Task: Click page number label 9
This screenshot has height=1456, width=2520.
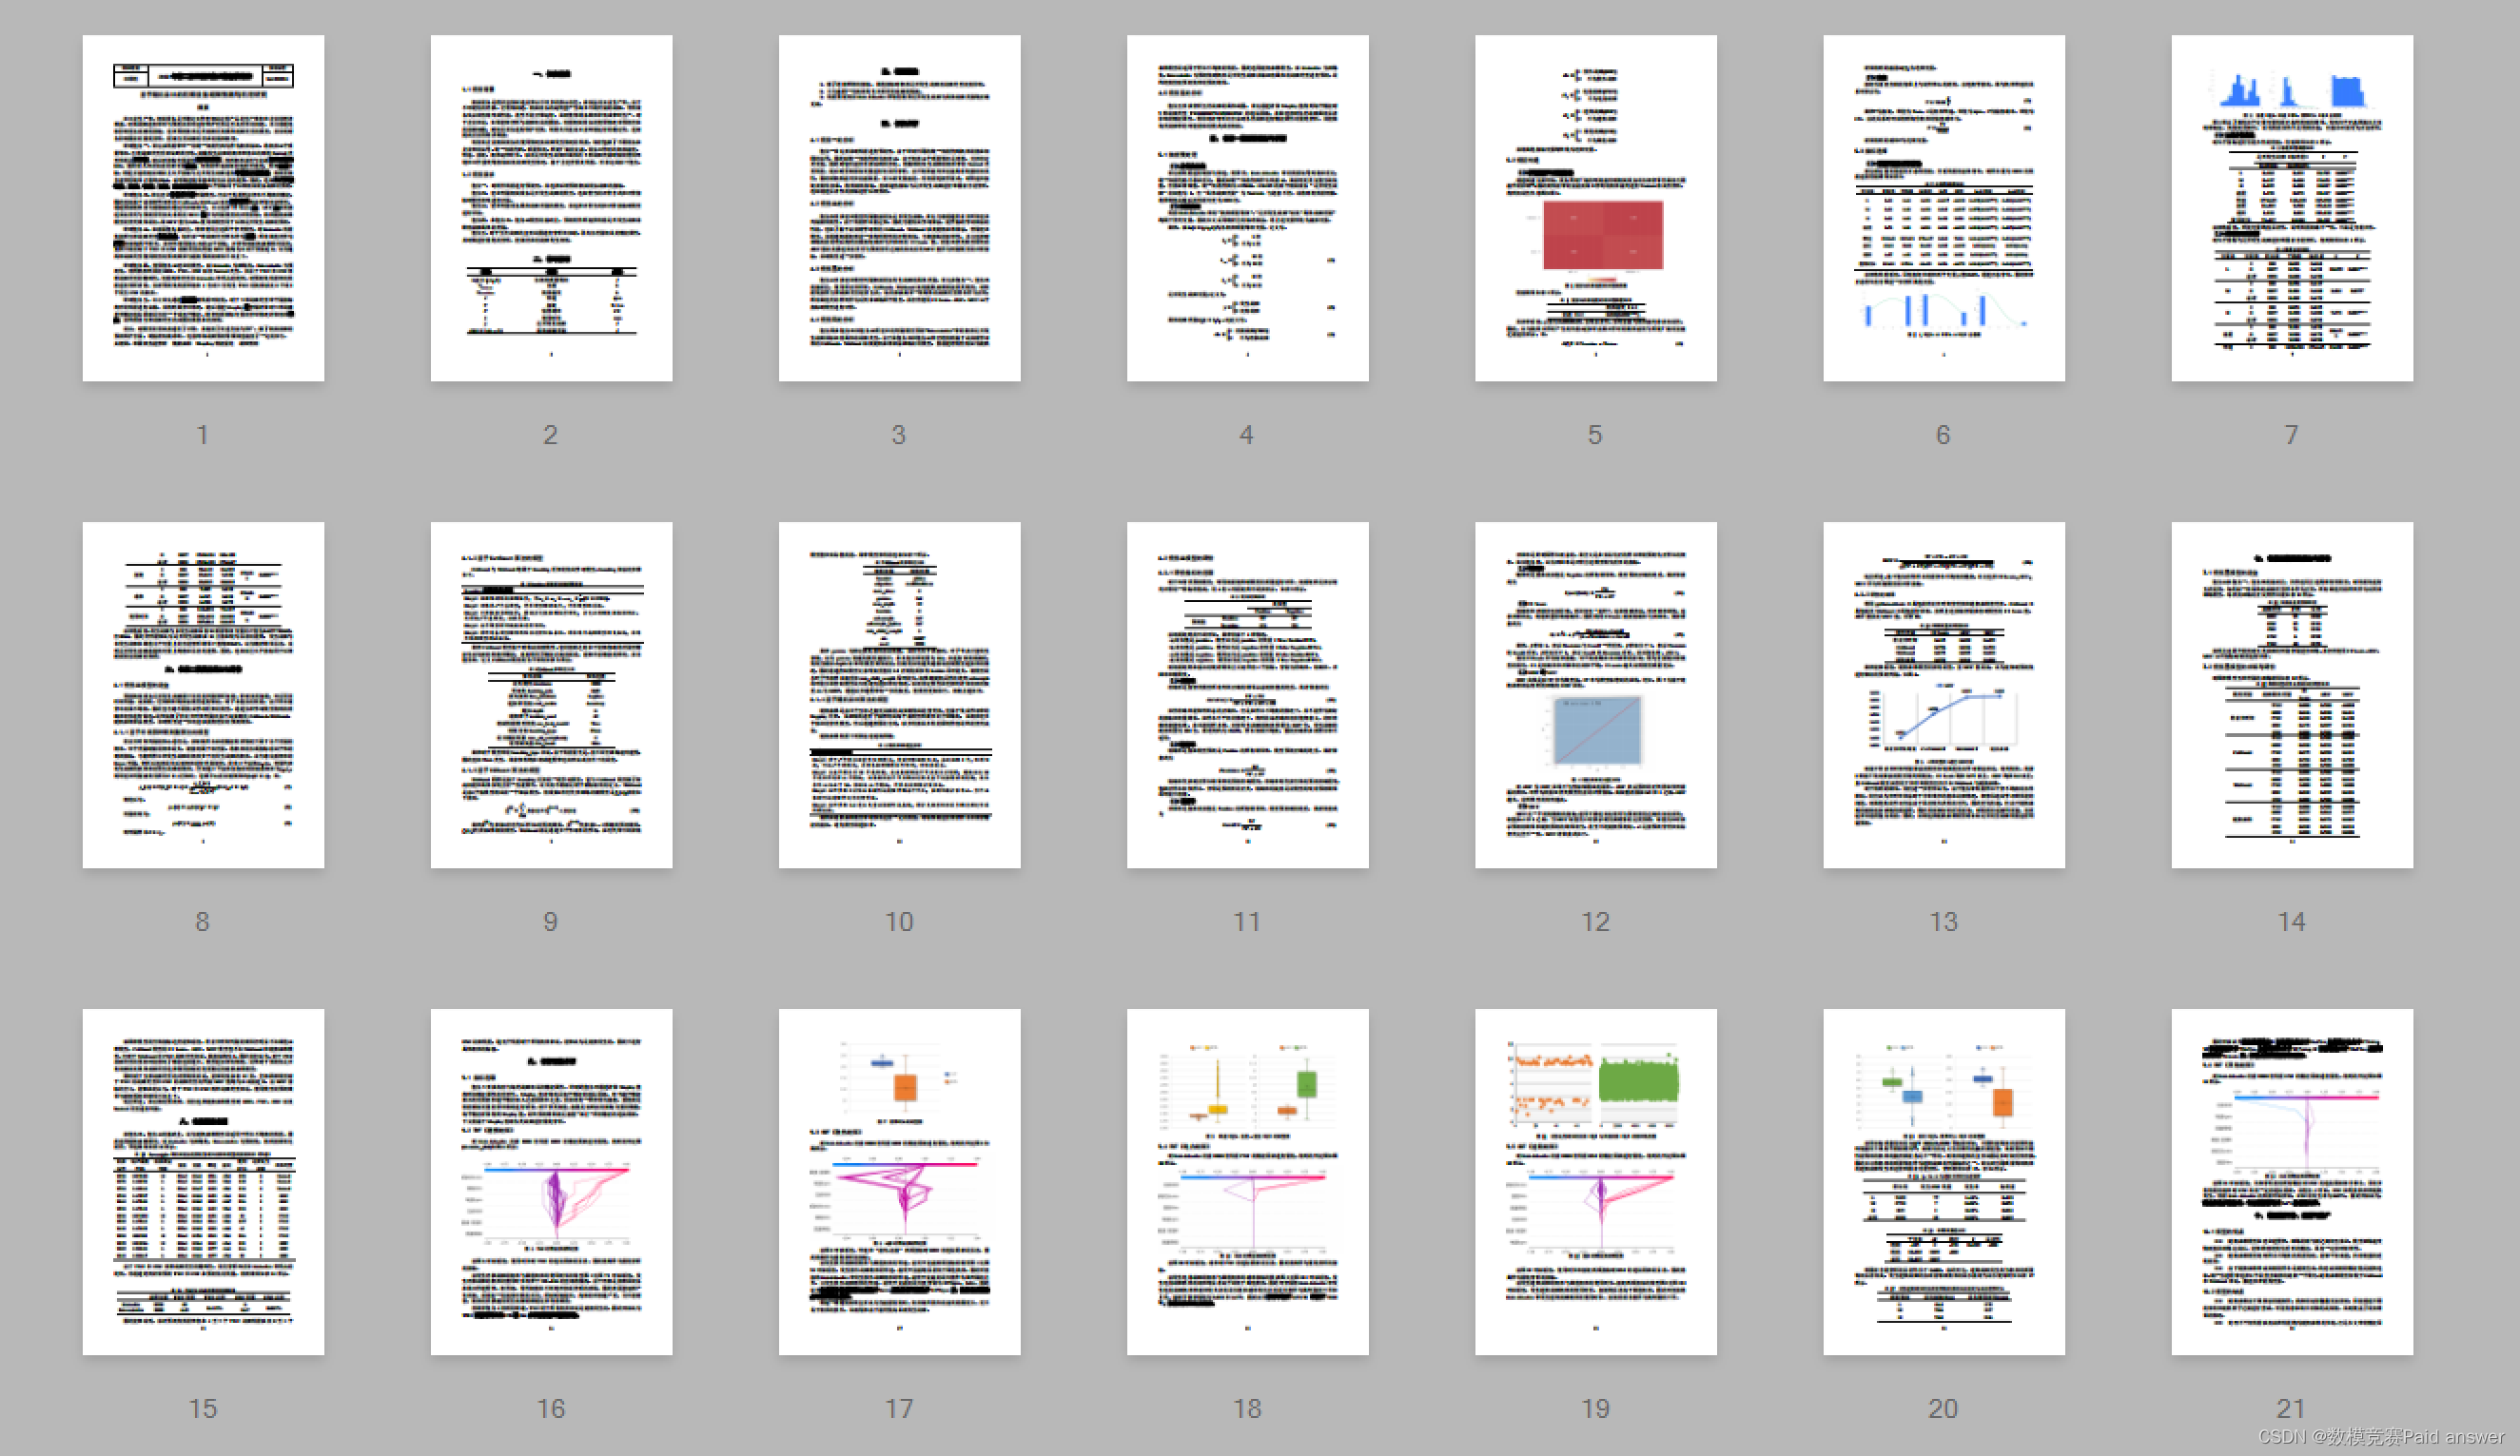Action: coord(551,922)
